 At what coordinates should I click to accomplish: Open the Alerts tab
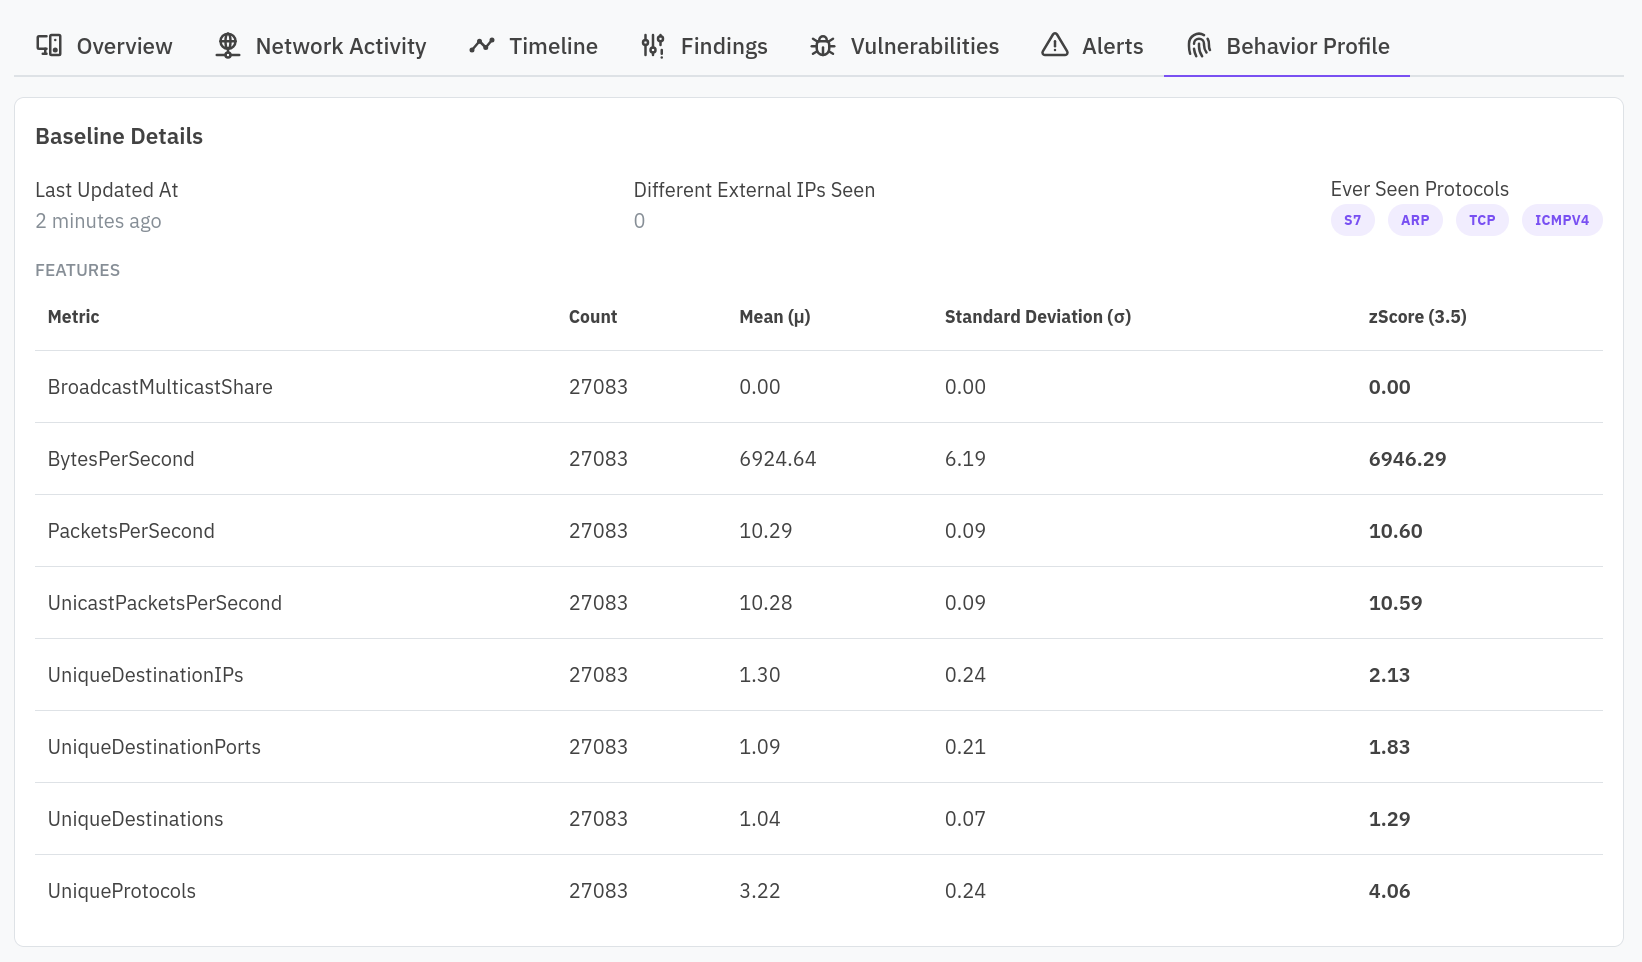tap(1092, 46)
